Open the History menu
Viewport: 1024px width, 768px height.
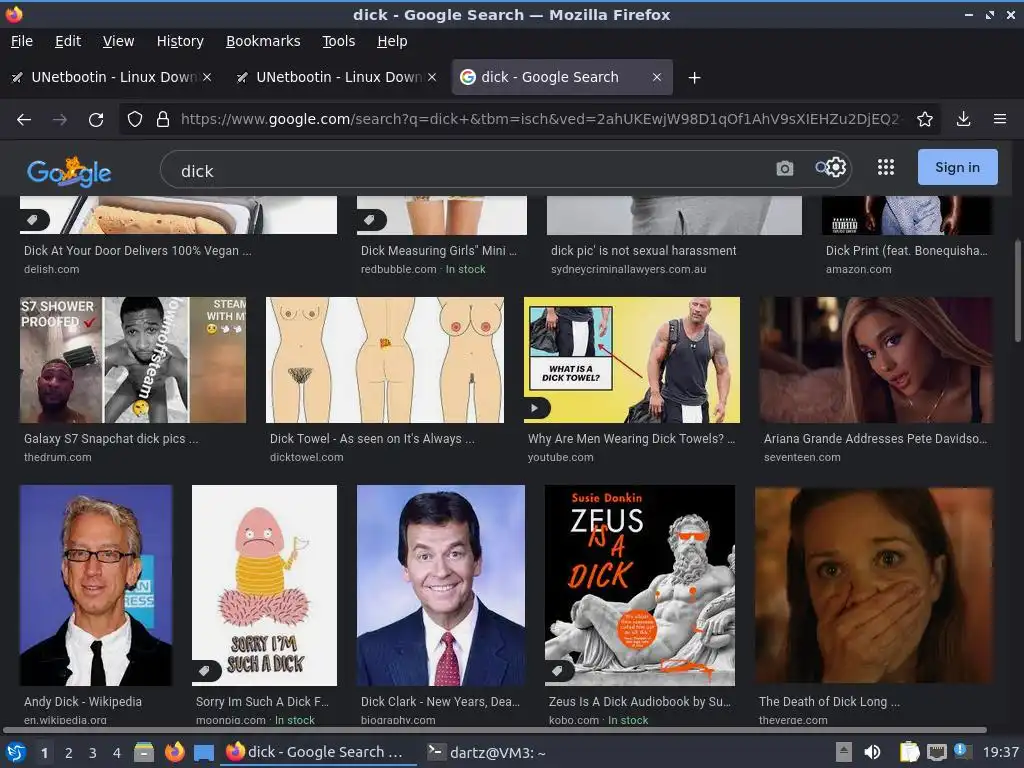click(x=180, y=41)
